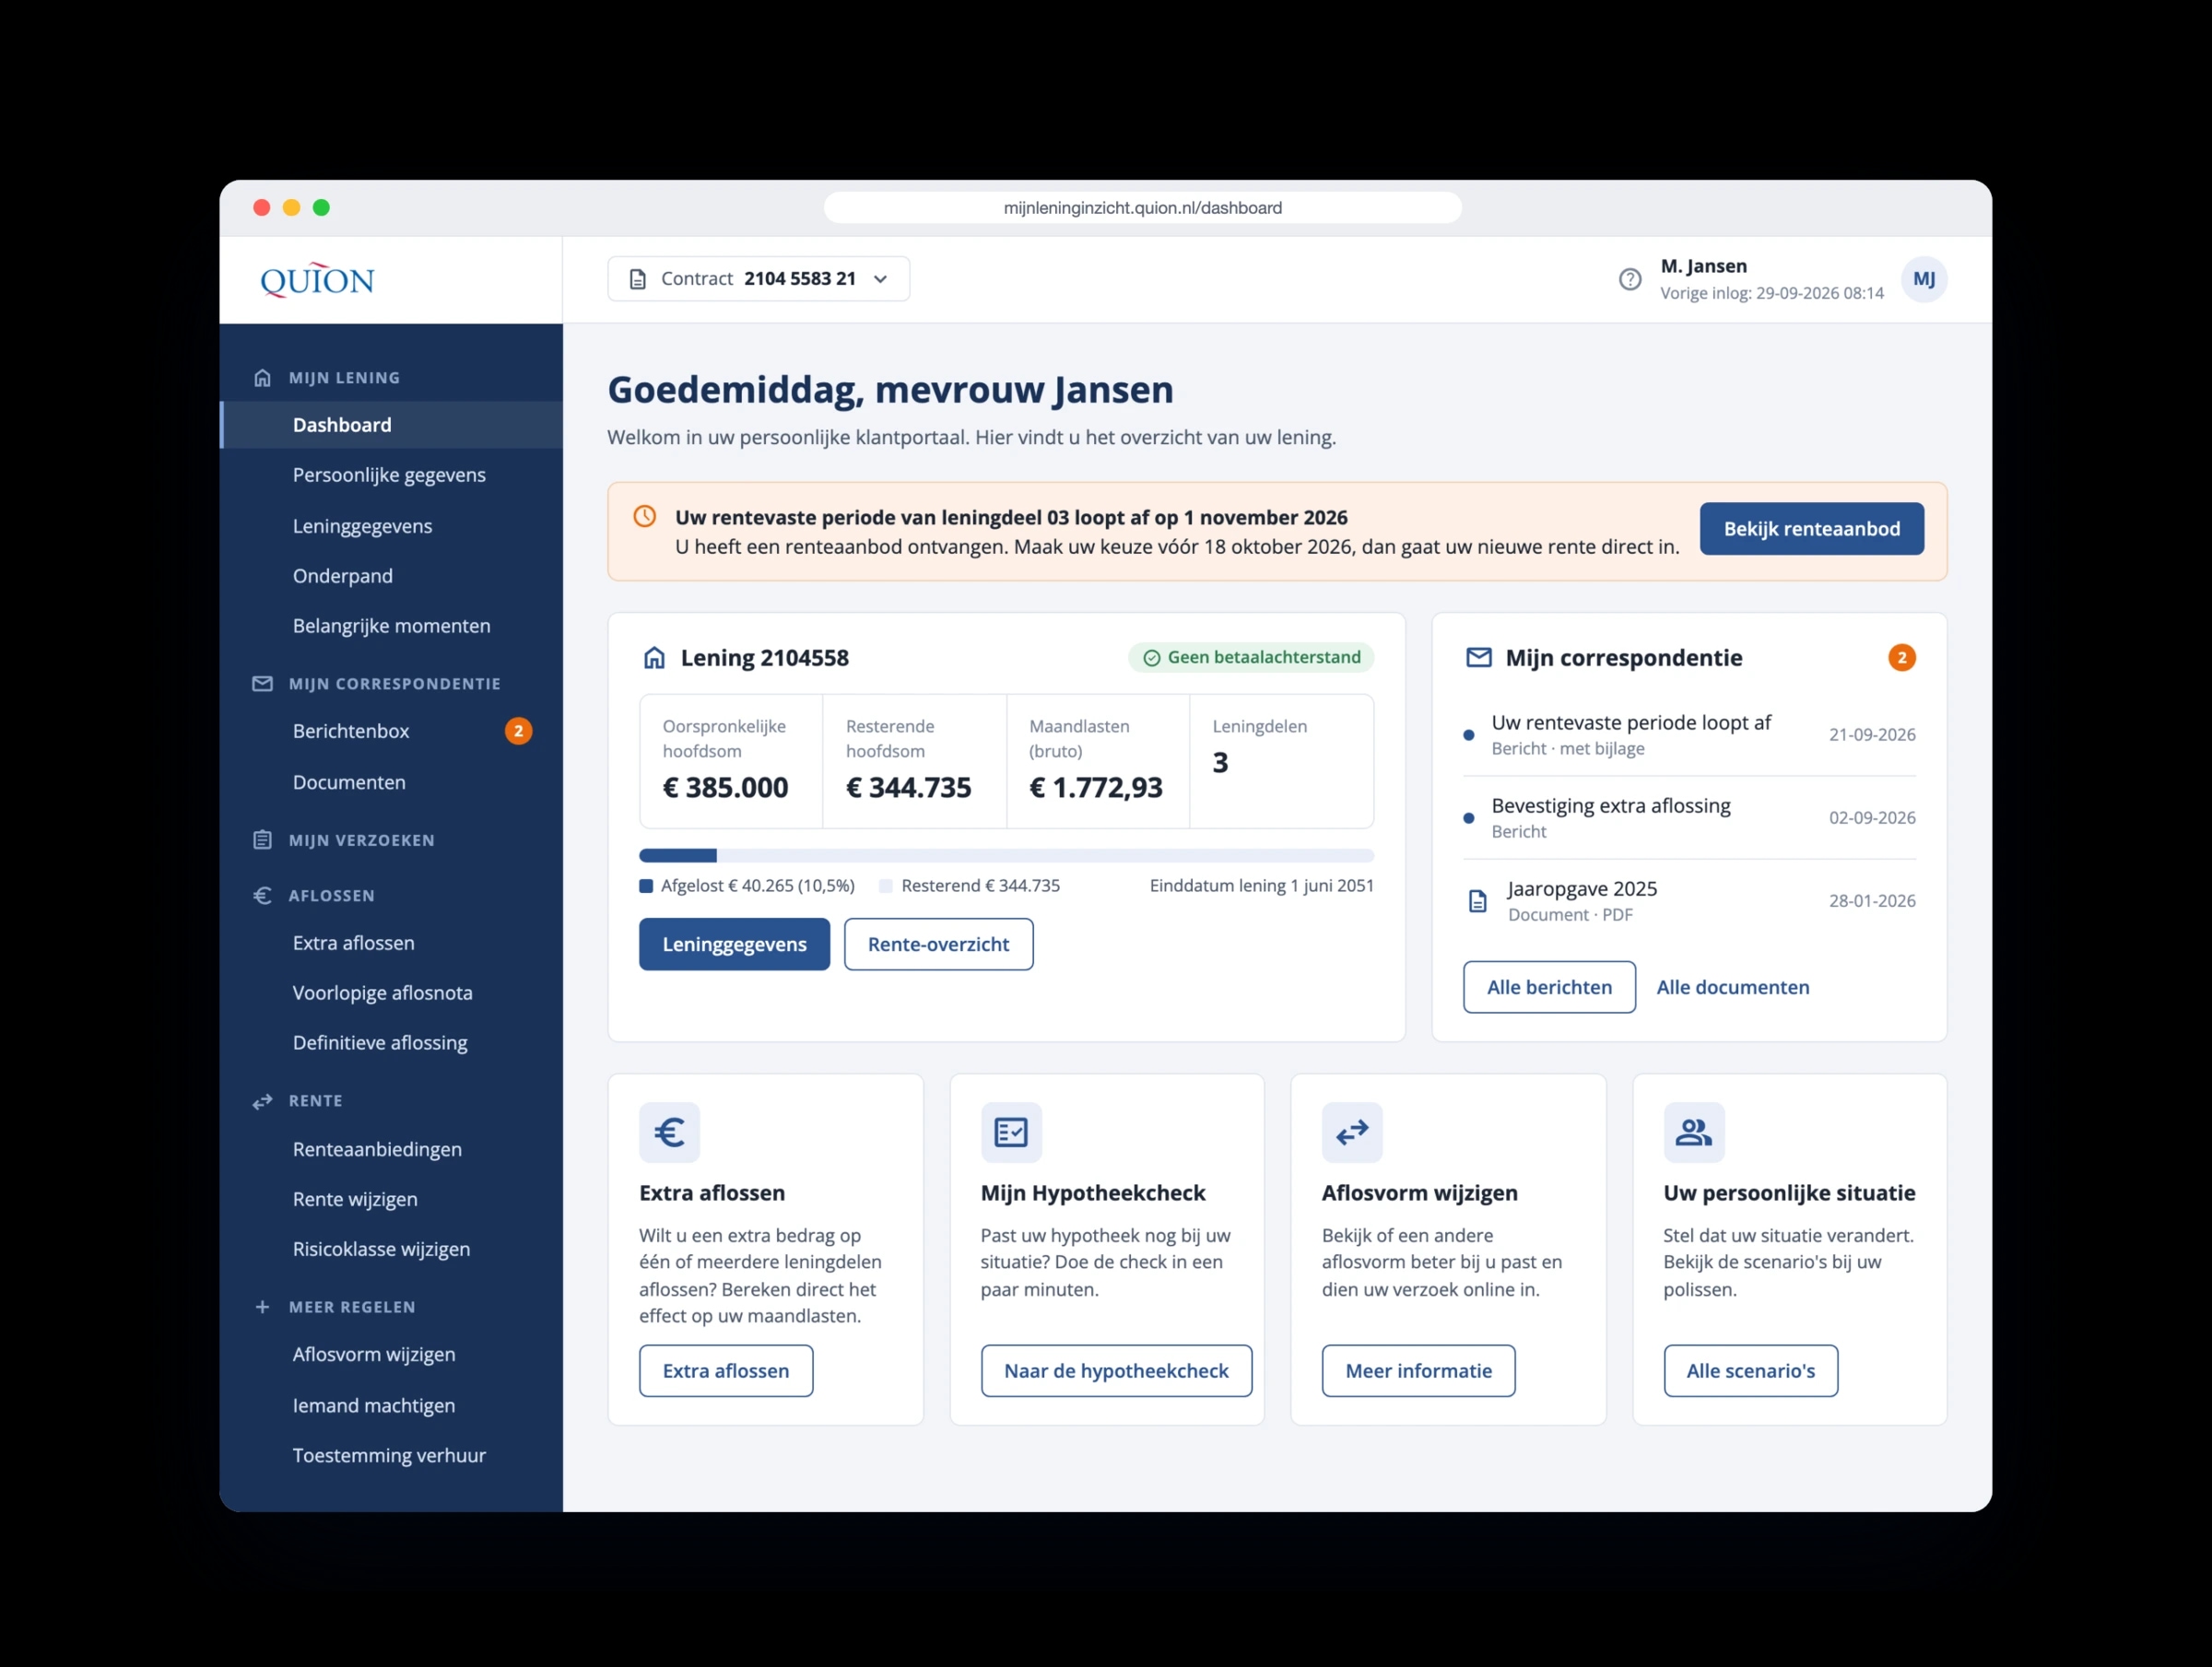Click the Mijn Verzoeken clipboard icon
This screenshot has width=2212, height=1667.
pyautogui.click(x=262, y=840)
